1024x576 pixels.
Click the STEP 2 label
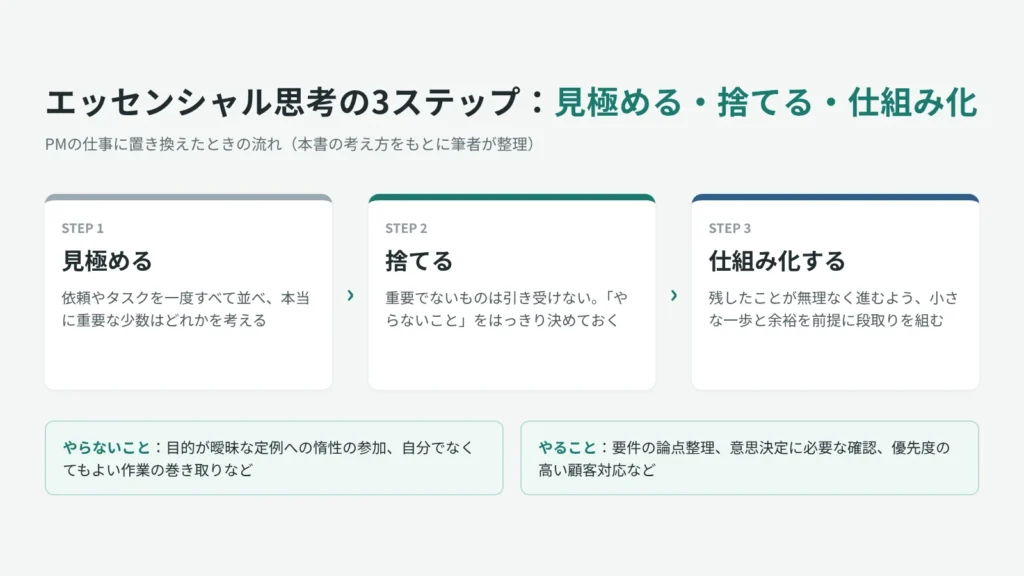(x=406, y=229)
